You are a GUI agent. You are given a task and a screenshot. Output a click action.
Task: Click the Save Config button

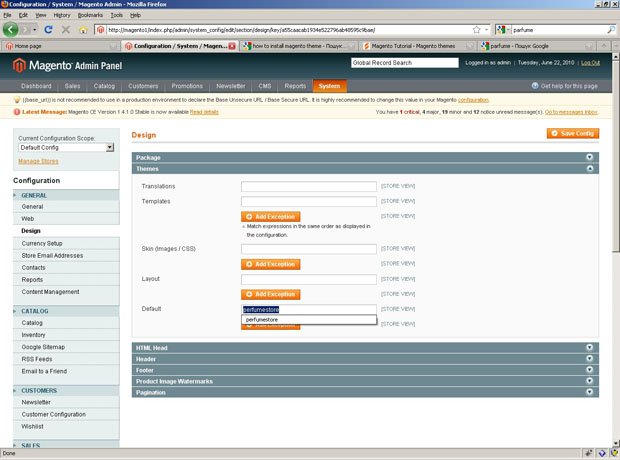[573, 133]
